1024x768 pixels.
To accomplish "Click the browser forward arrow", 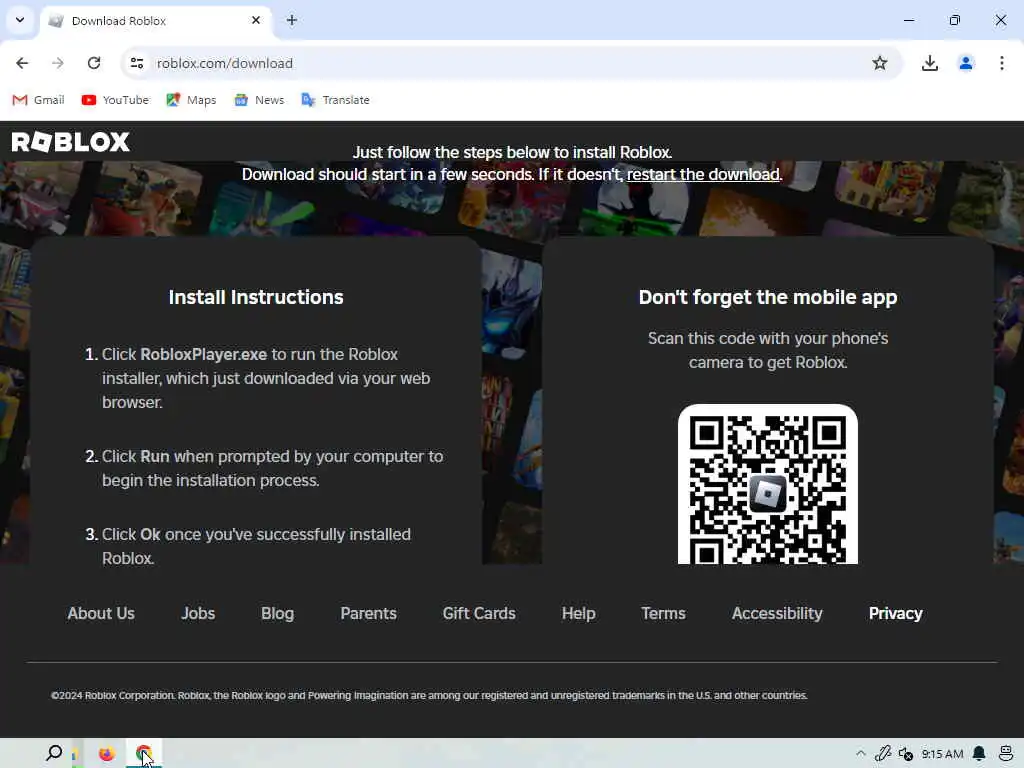I will pyautogui.click(x=58, y=63).
